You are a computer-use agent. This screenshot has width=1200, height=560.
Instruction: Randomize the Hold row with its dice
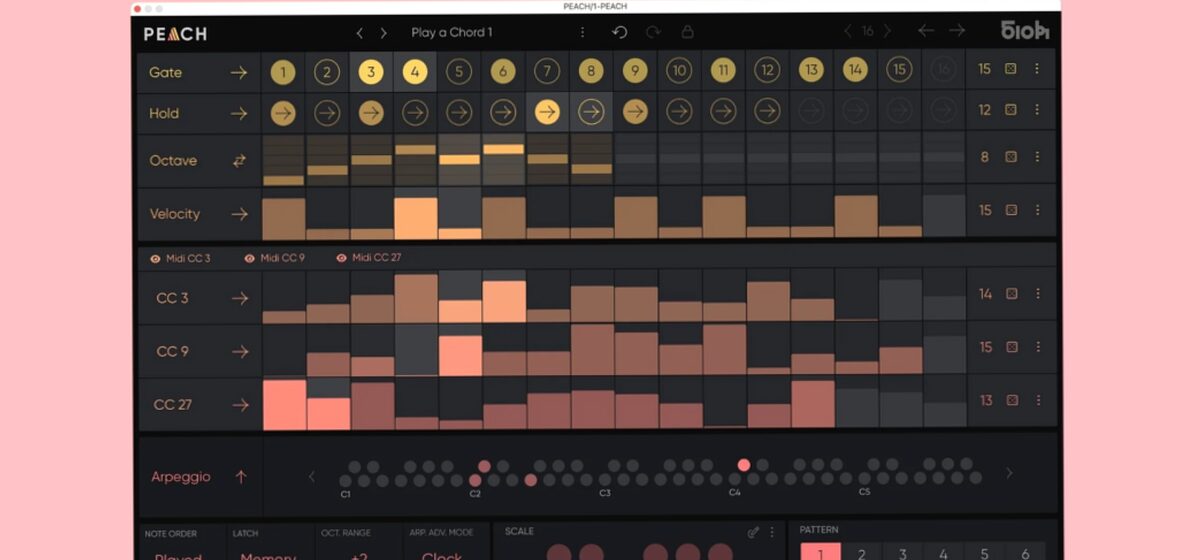click(x=1011, y=110)
